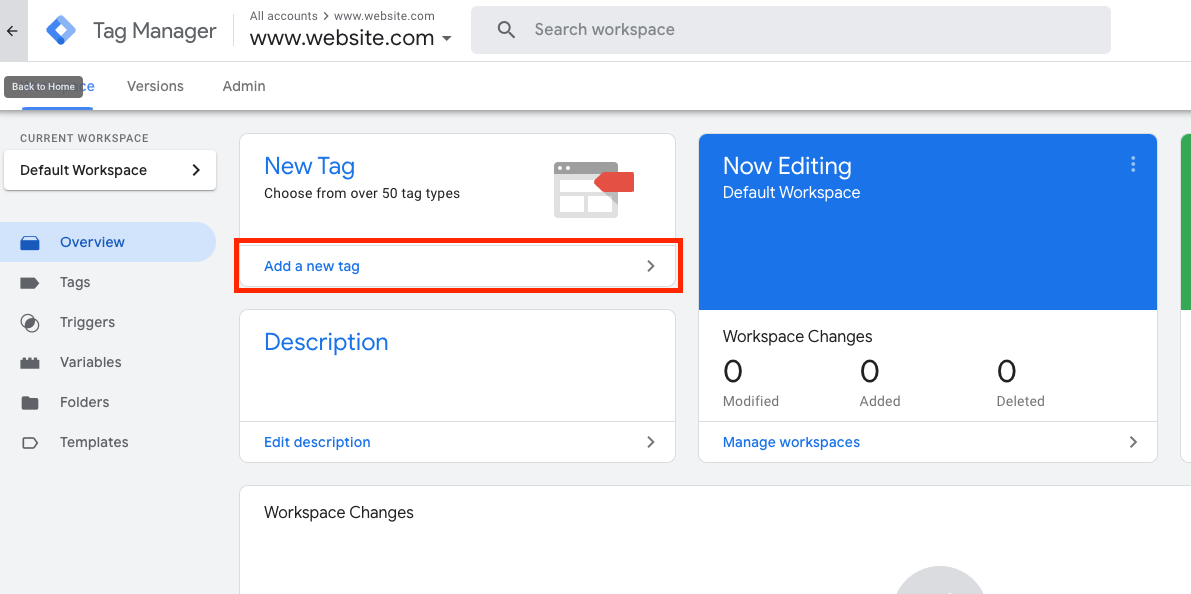
Task: Click the All accounts breadcrumb link
Action: tap(283, 15)
